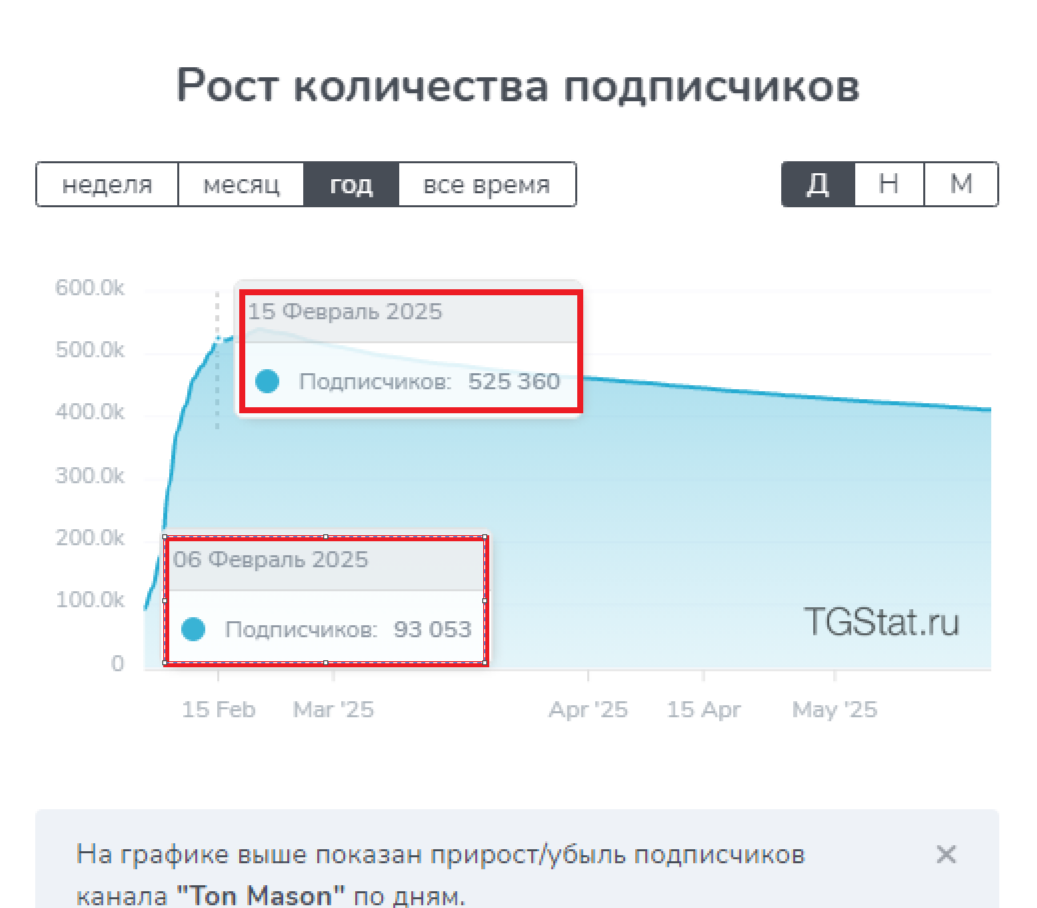Click the Apr '25 axis label
The image size is (1037, 908).
pos(588,710)
